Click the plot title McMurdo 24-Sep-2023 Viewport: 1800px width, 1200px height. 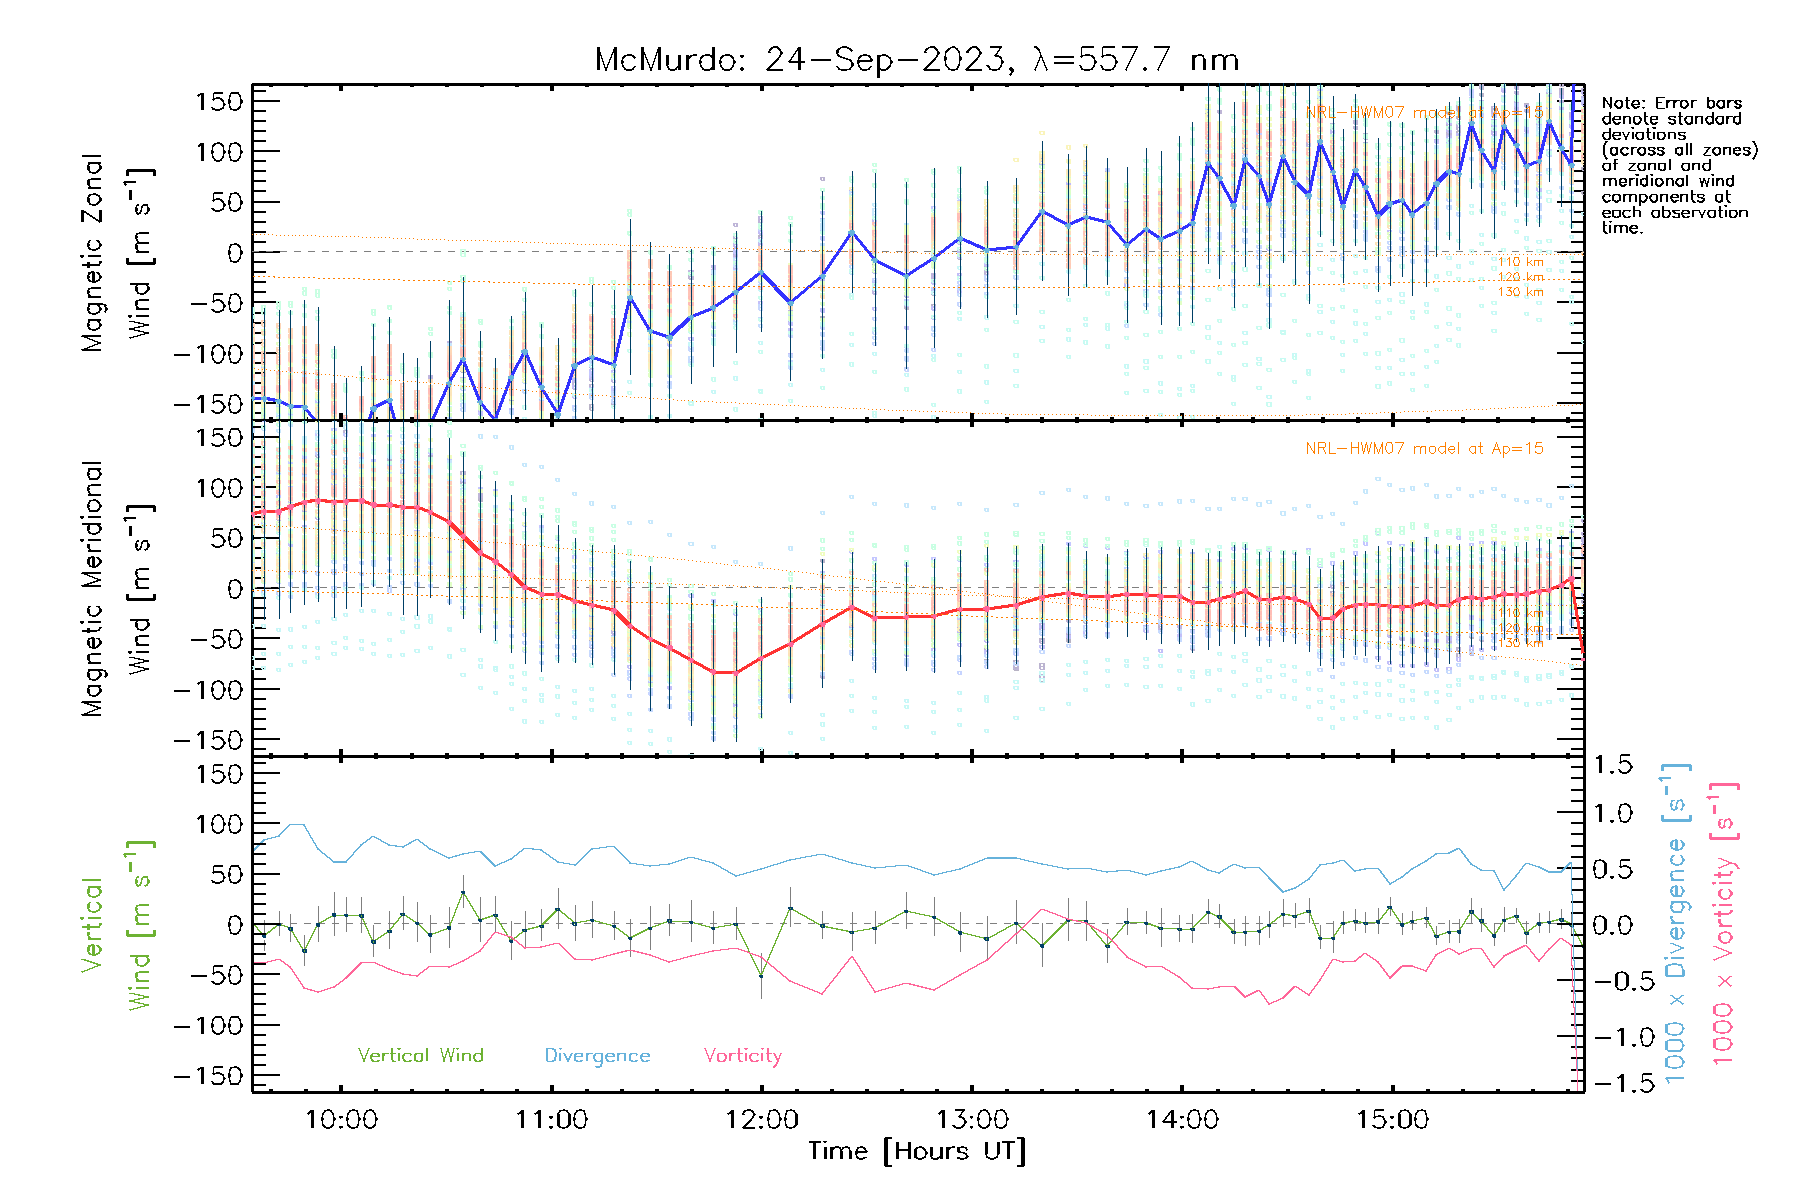click(916, 60)
